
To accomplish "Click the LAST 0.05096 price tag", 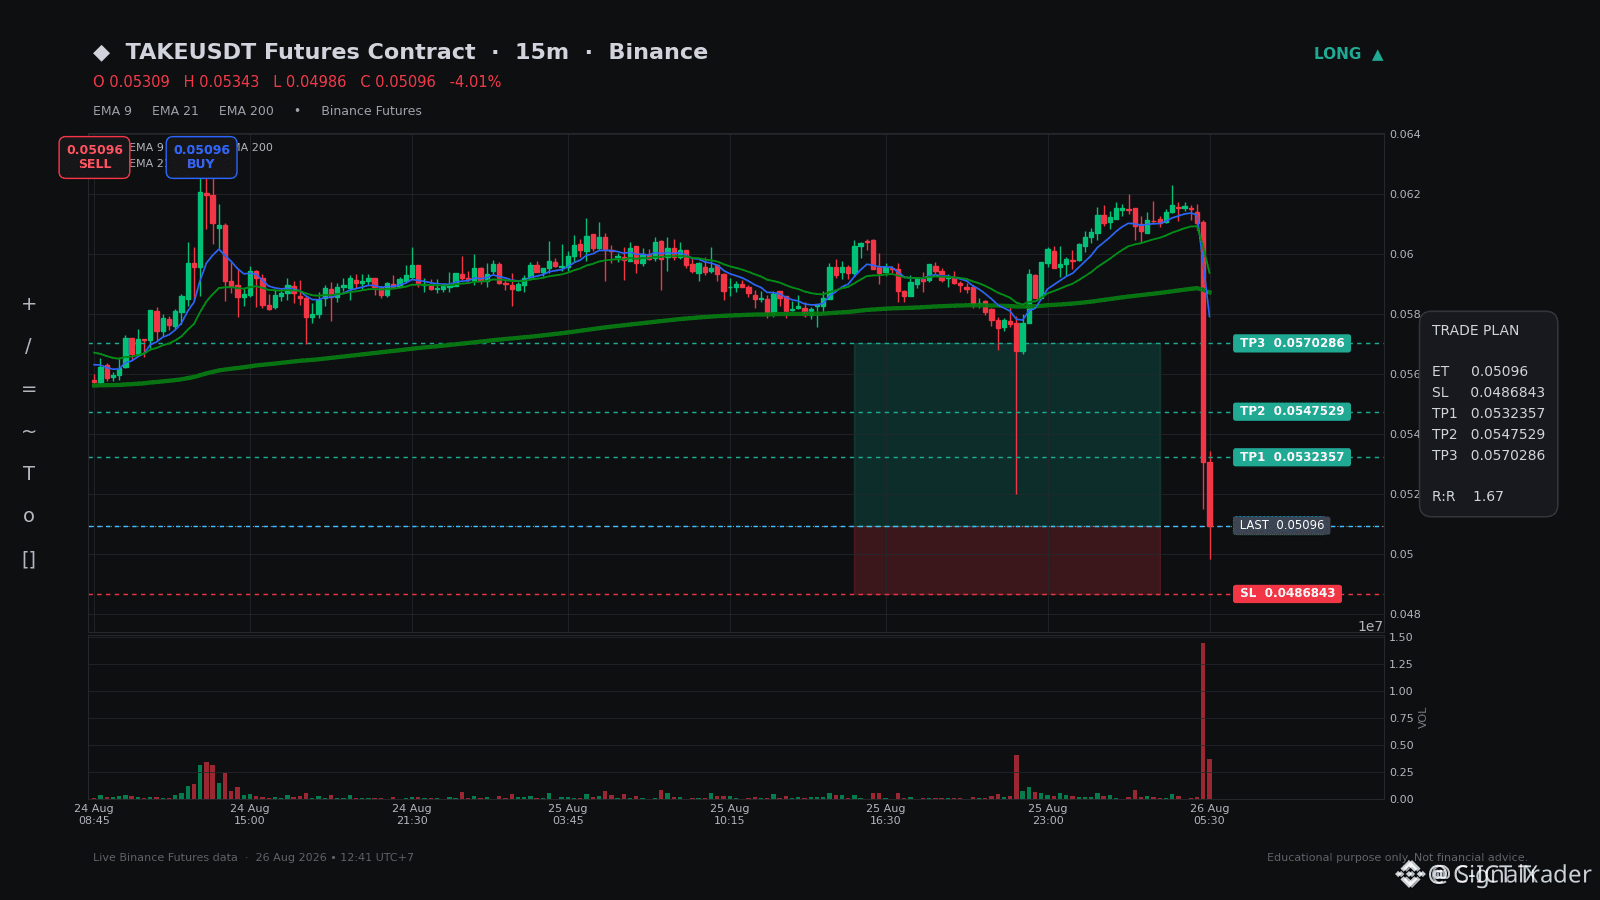I will (1281, 526).
